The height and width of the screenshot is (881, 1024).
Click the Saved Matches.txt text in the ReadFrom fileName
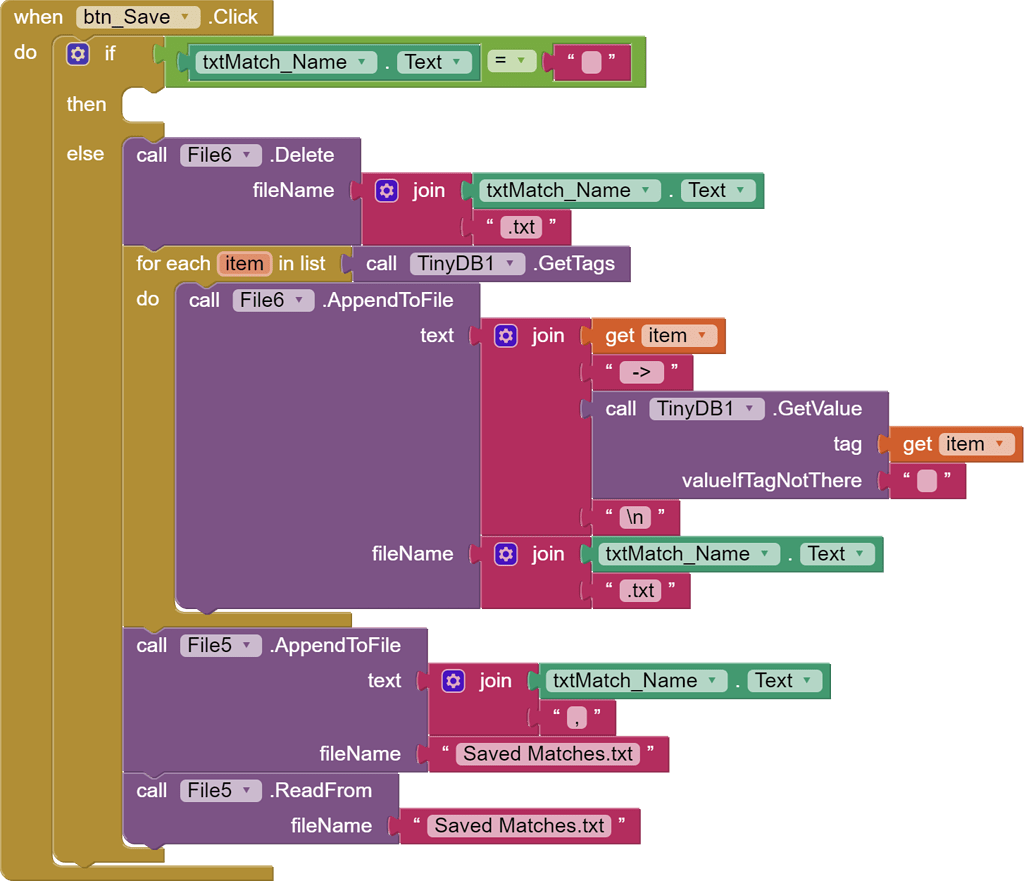[519, 826]
